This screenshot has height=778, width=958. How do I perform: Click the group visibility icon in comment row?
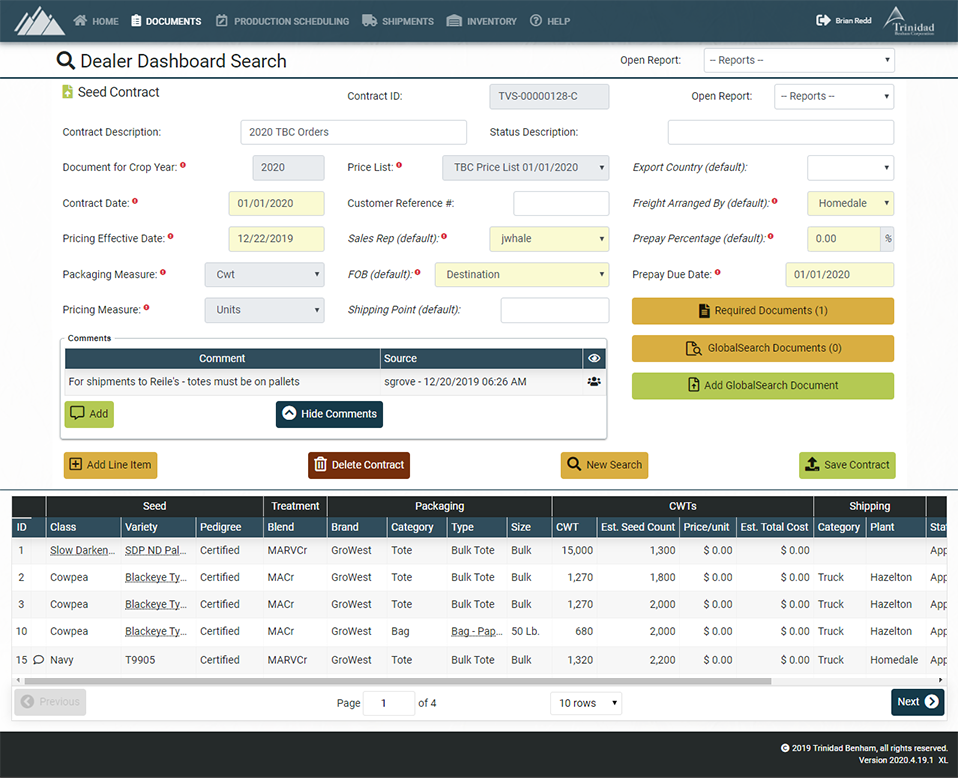[x=594, y=382]
